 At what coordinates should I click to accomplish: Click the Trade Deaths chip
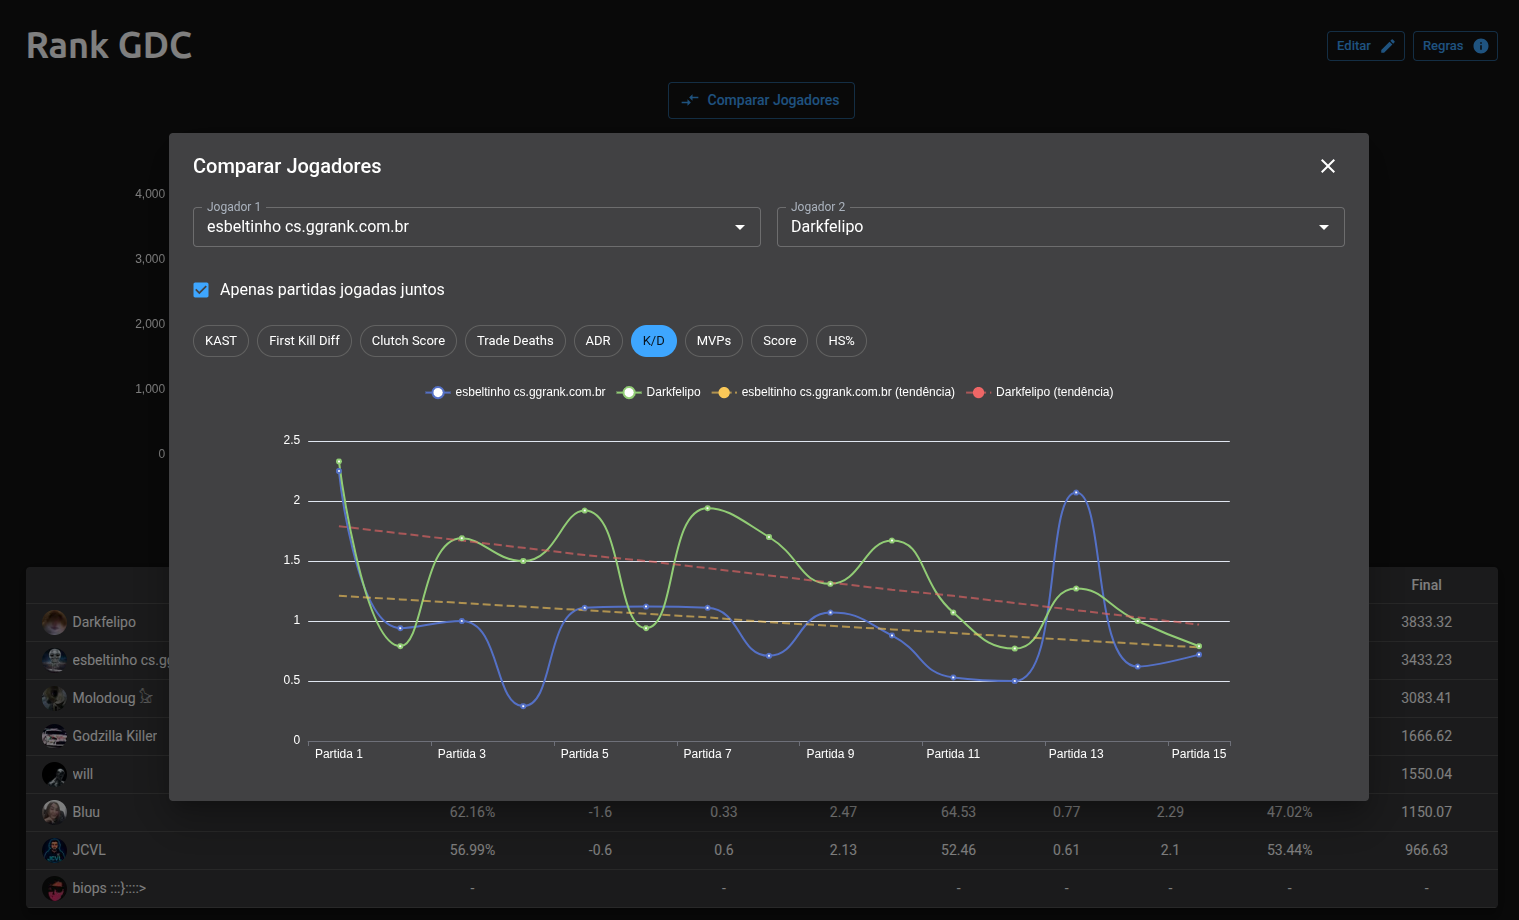515,341
